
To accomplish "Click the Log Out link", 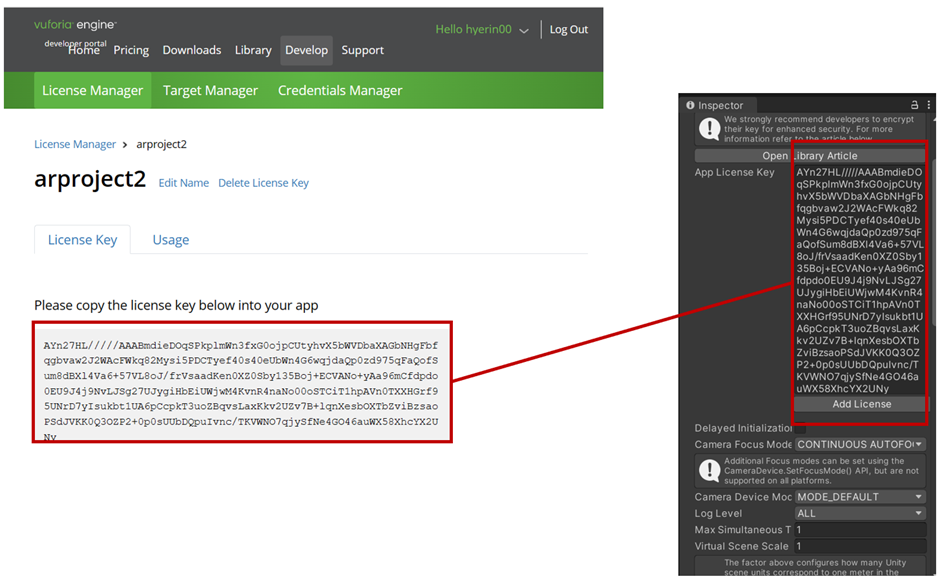I will pyautogui.click(x=568, y=29).
